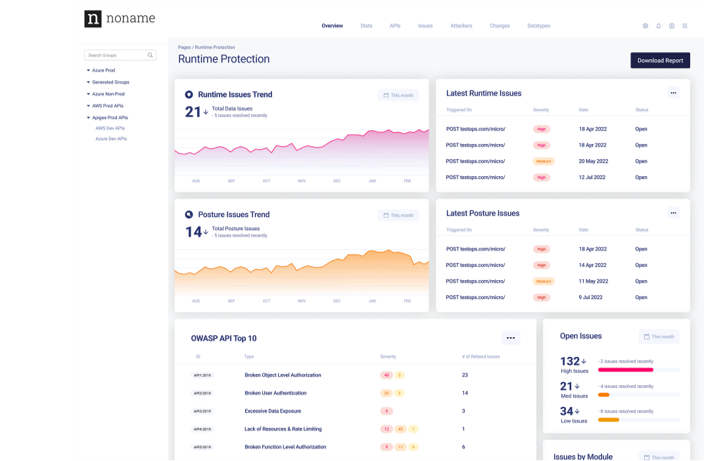This screenshot has width=704, height=461.
Task: Click the Severity column header in OWASP table
Action: point(388,357)
